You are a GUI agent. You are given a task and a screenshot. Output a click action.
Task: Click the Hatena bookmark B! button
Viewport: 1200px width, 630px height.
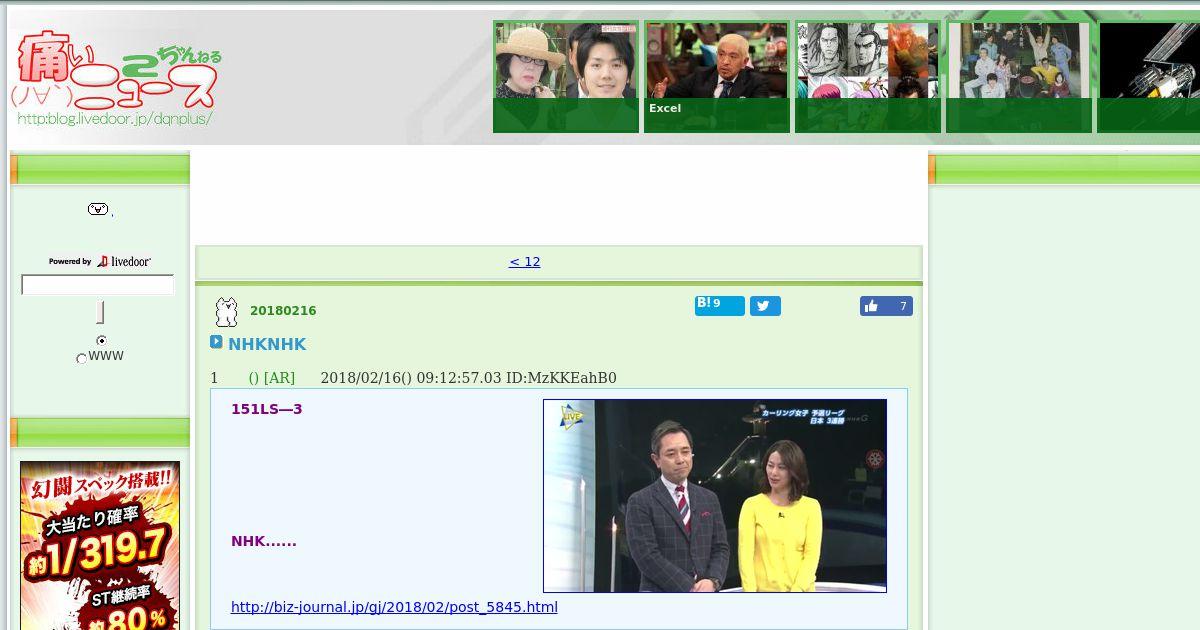pos(720,305)
